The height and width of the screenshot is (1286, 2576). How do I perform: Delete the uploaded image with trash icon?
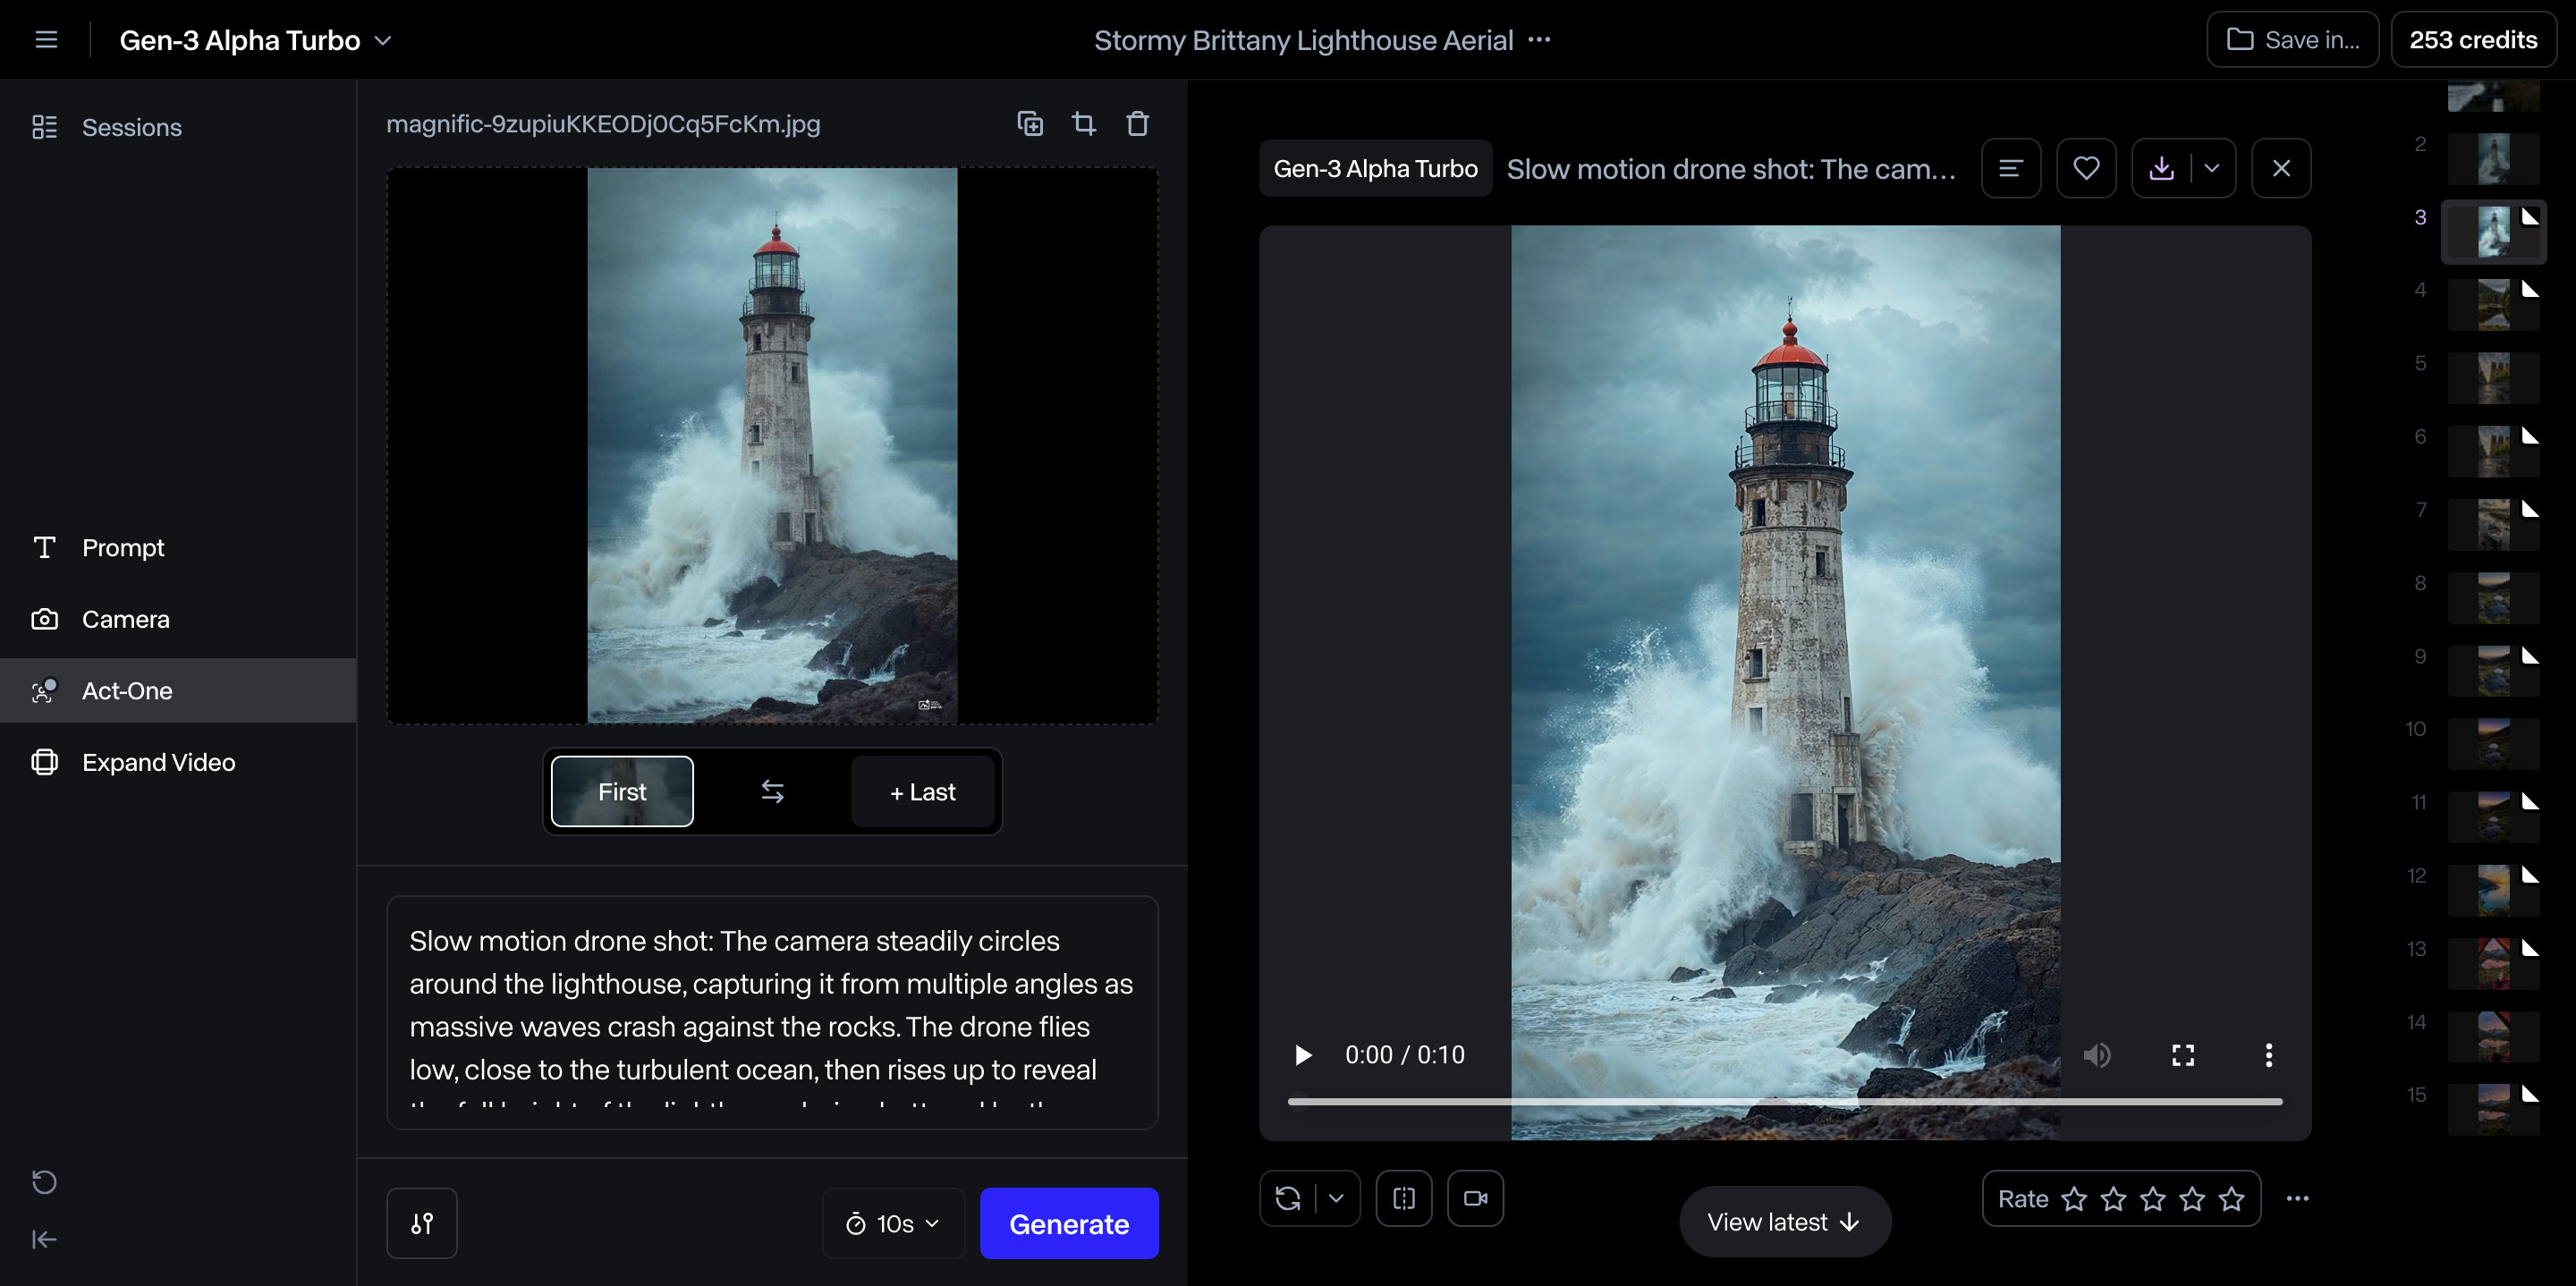pyautogui.click(x=1137, y=124)
